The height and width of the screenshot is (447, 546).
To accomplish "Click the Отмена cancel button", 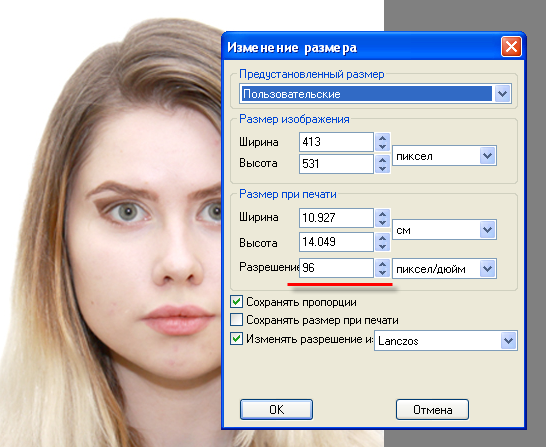I will 432,409.
